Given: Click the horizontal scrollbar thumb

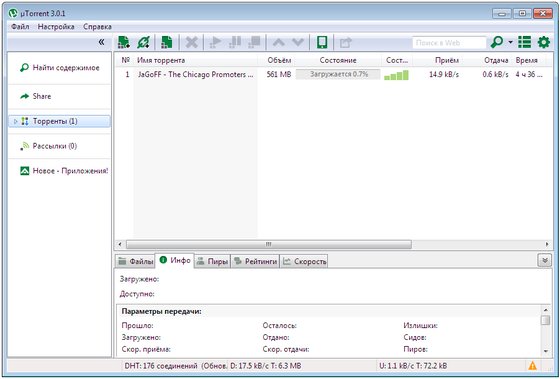Looking at the screenshot, I should pos(269,244).
